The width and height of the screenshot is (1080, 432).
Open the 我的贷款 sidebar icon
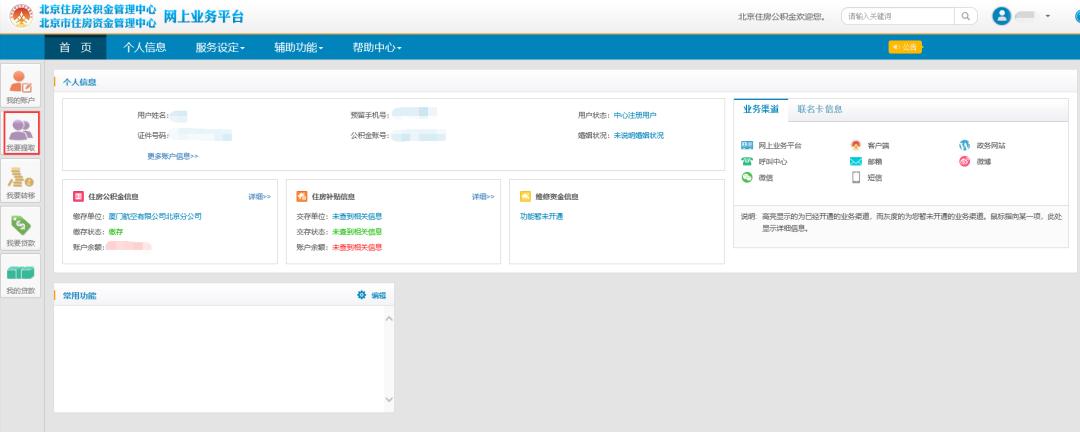click(x=21, y=276)
